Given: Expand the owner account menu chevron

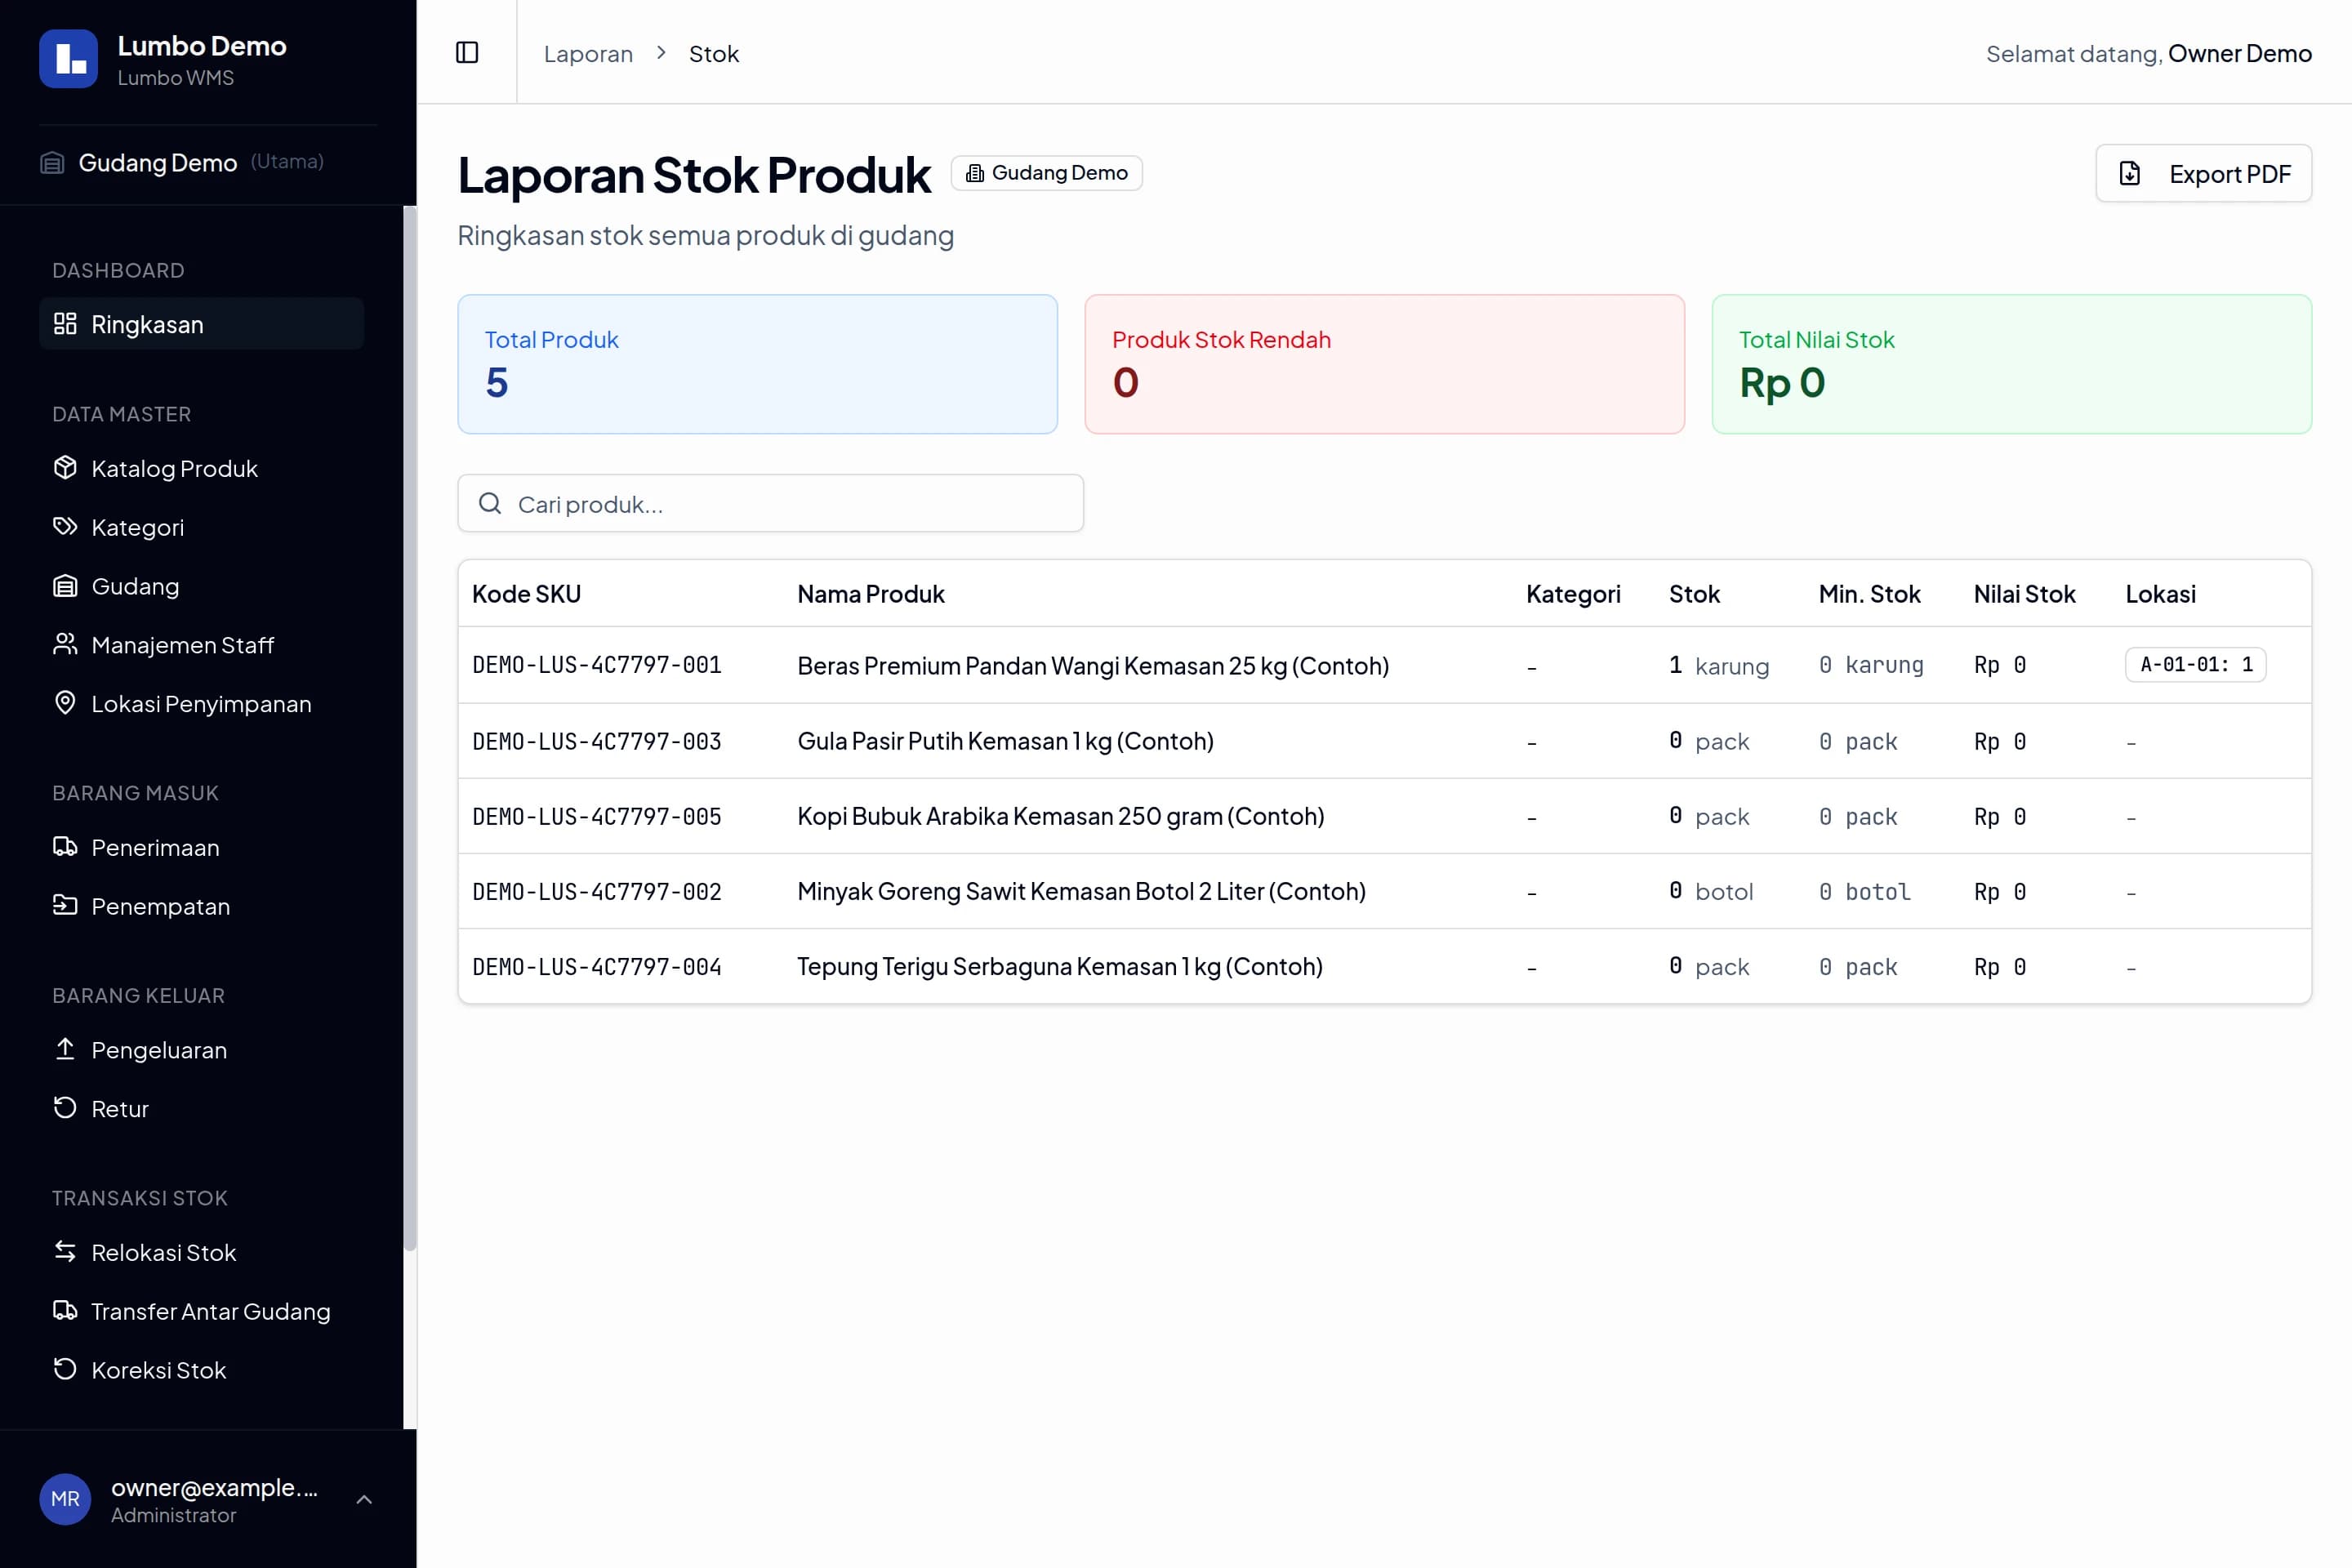Looking at the screenshot, I should tap(364, 1499).
